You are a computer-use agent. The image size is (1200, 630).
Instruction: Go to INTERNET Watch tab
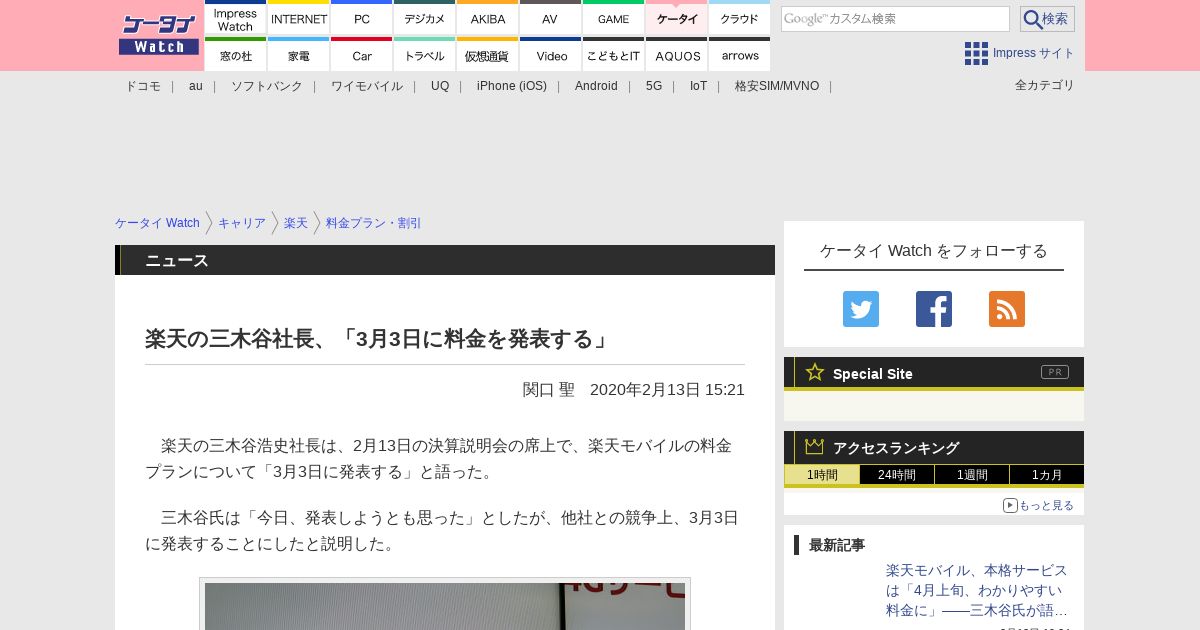299,18
